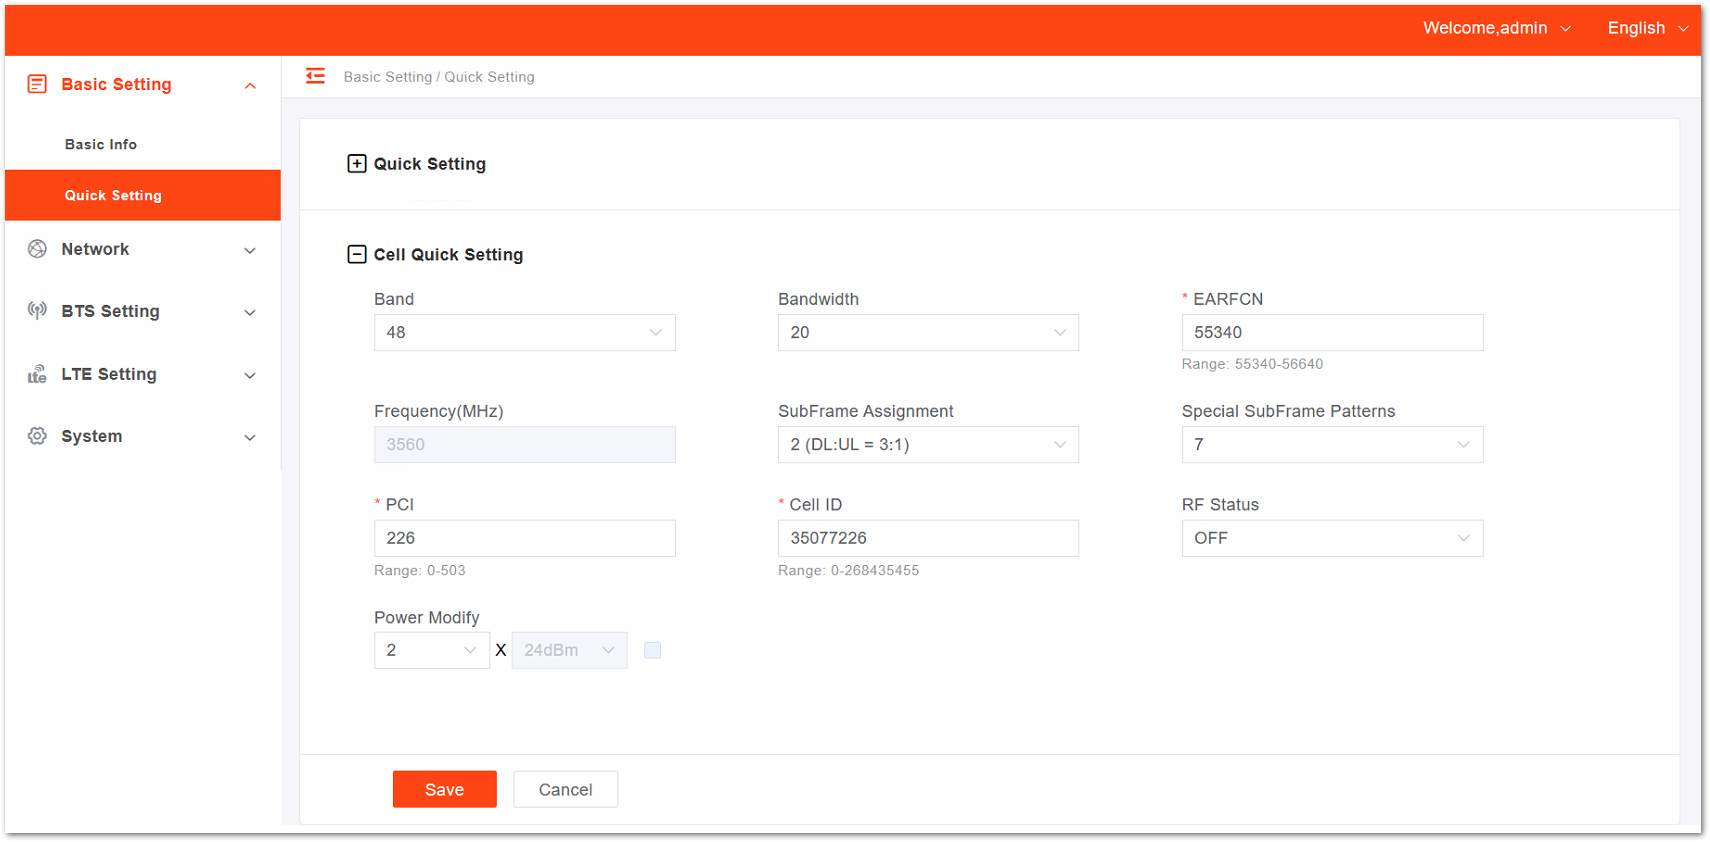This screenshot has width=1710, height=842.
Task: Click the 'SubFrame Assignment' label
Action: (x=866, y=411)
